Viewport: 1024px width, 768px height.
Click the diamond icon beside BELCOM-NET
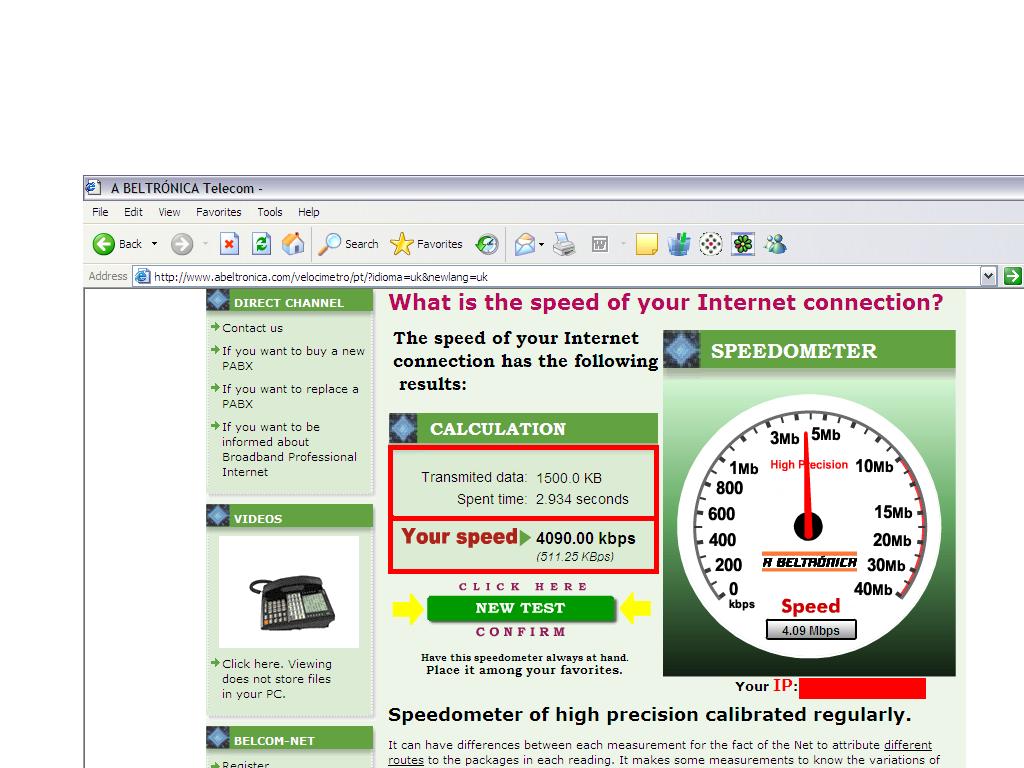pyautogui.click(x=218, y=738)
